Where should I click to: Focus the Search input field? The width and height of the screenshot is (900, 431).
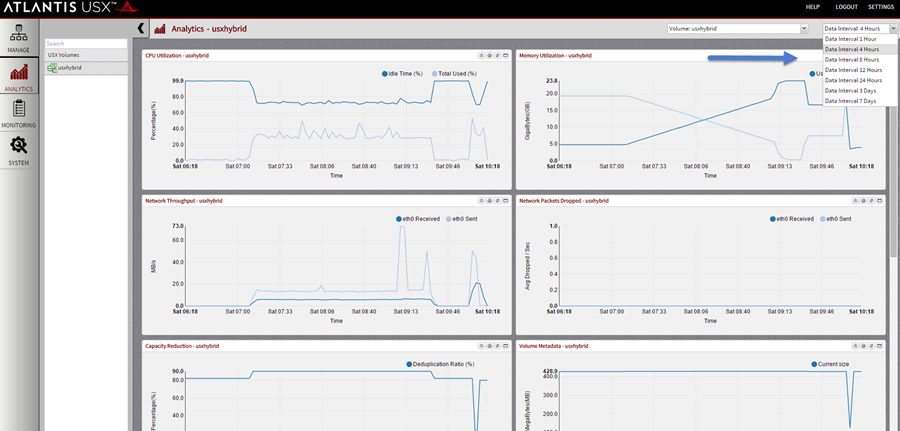86,44
